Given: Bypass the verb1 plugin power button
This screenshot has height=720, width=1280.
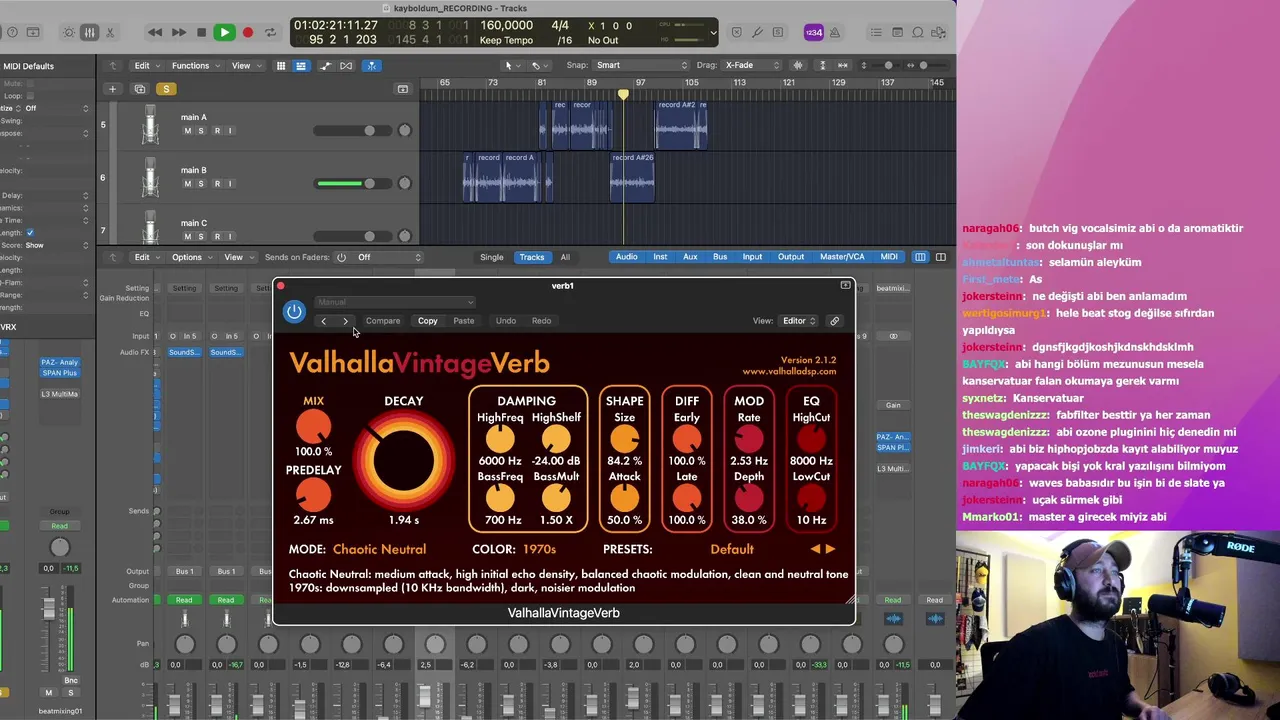Looking at the screenshot, I should [294, 312].
